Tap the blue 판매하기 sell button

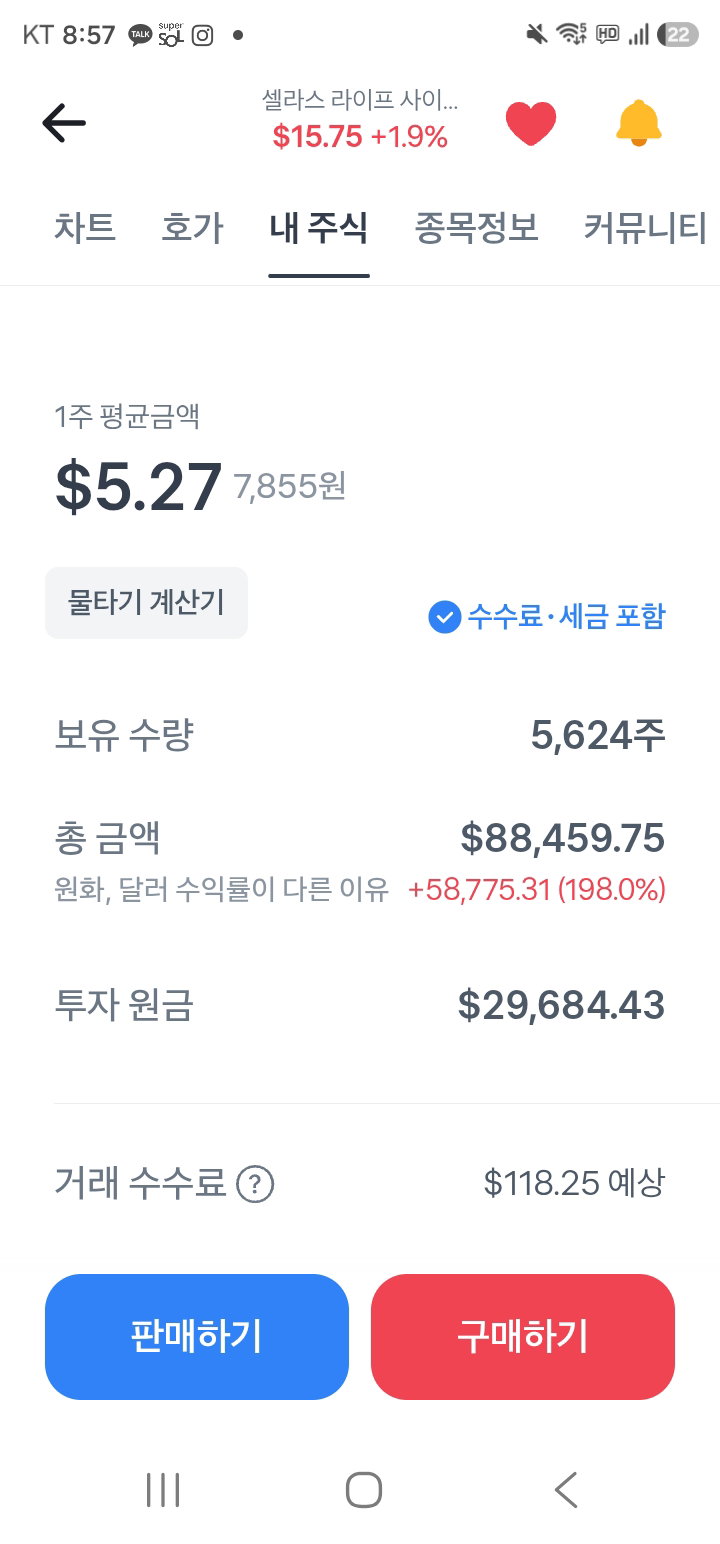tap(197, 1336)
